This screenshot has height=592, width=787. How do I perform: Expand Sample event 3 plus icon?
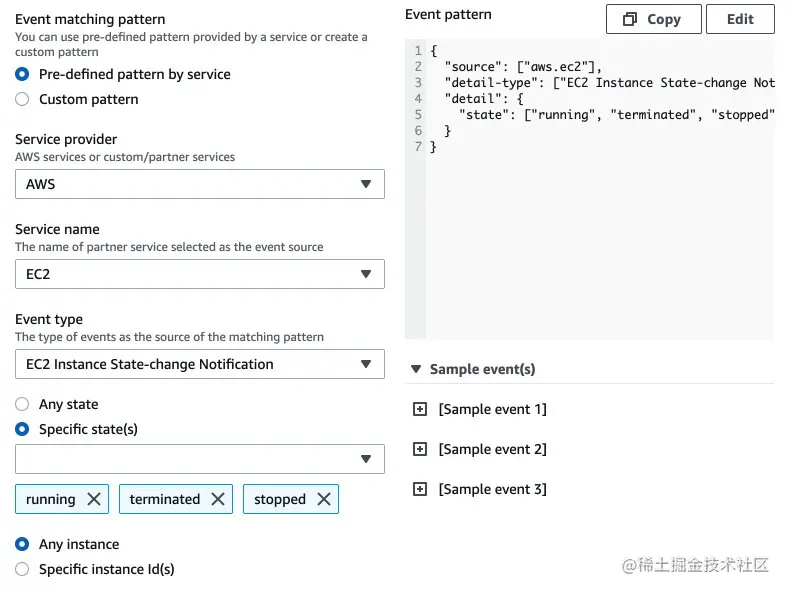click(420, 489)
